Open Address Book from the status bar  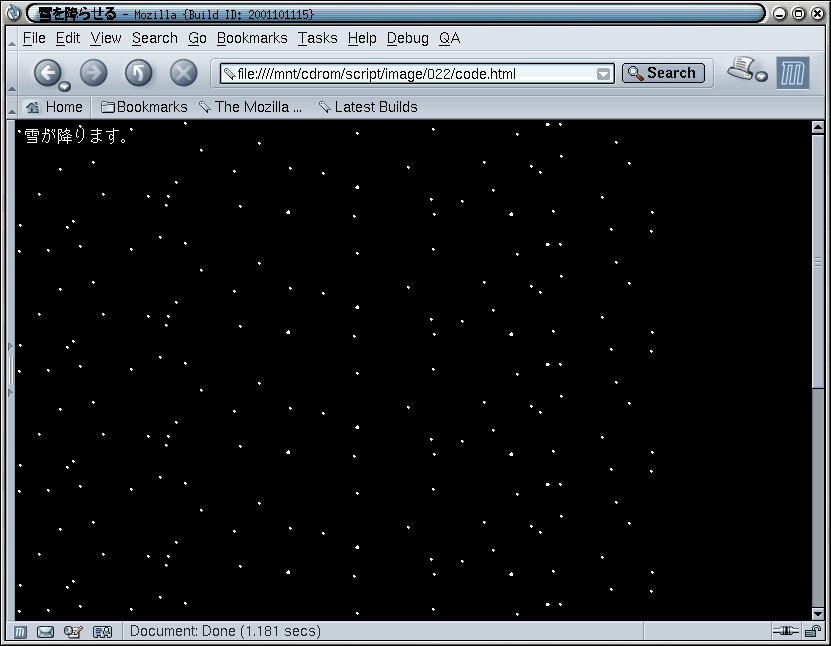102,631
